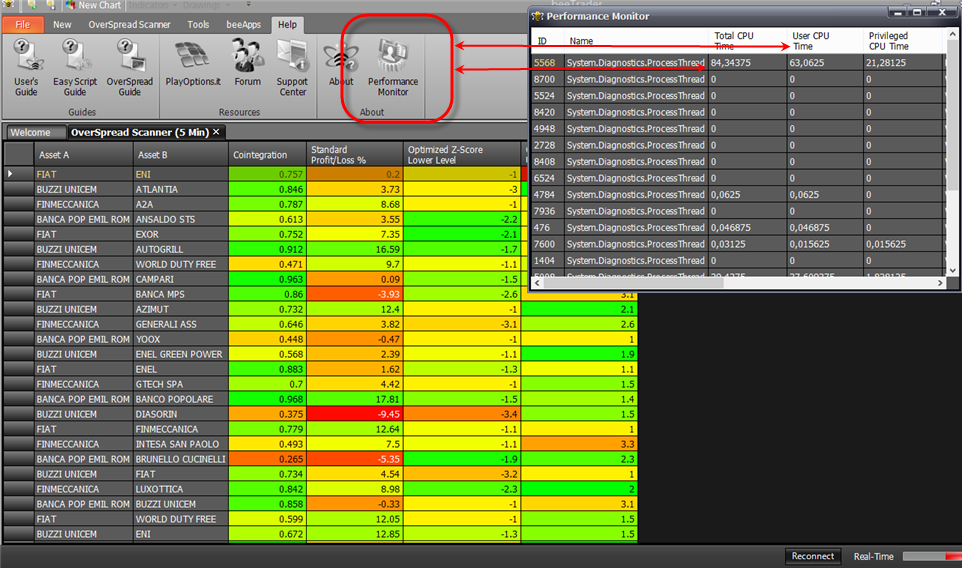Open the File menu
962x568 pixels.
23,25
